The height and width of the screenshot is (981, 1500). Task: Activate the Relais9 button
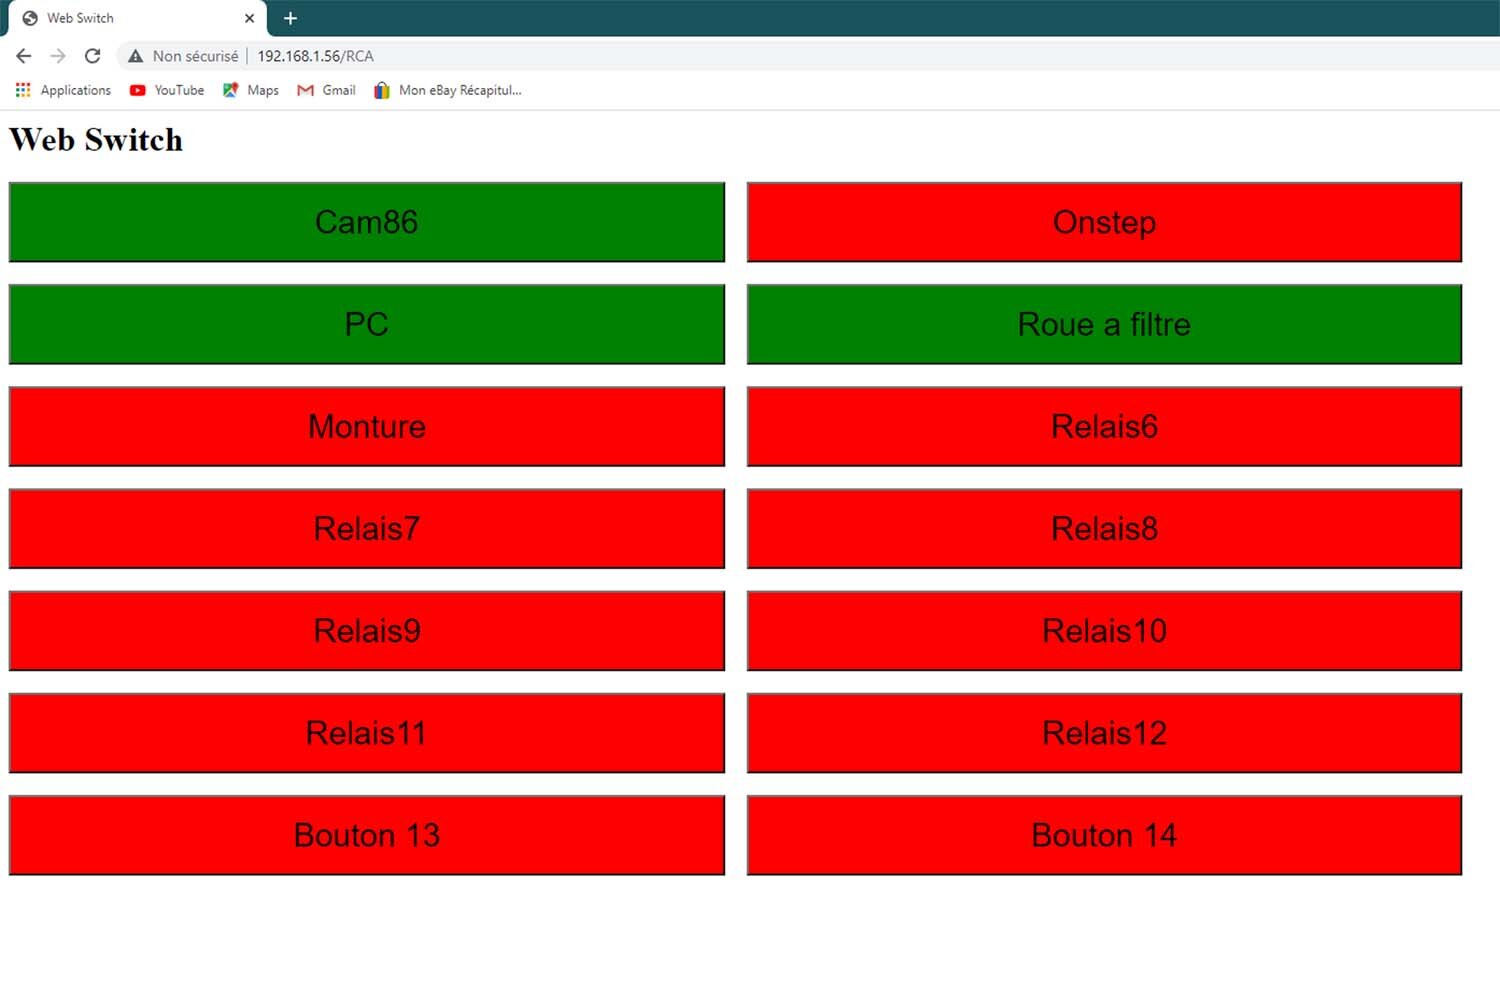pos(367,631)
